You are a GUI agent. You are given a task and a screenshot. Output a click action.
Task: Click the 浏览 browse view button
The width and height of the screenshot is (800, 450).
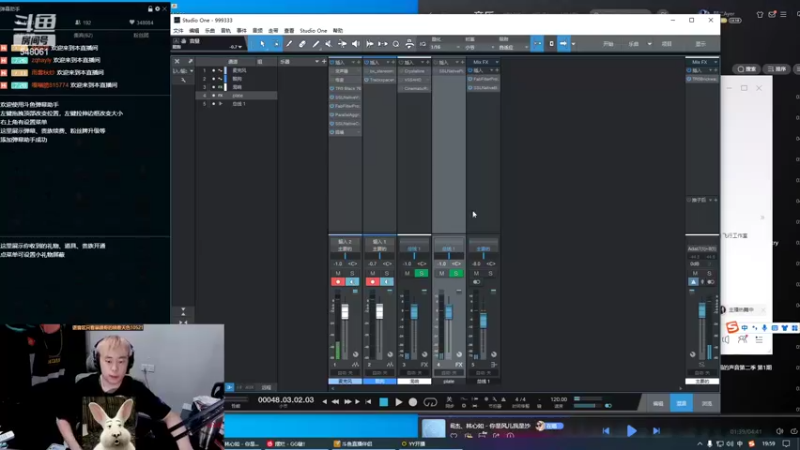(706, 403)
